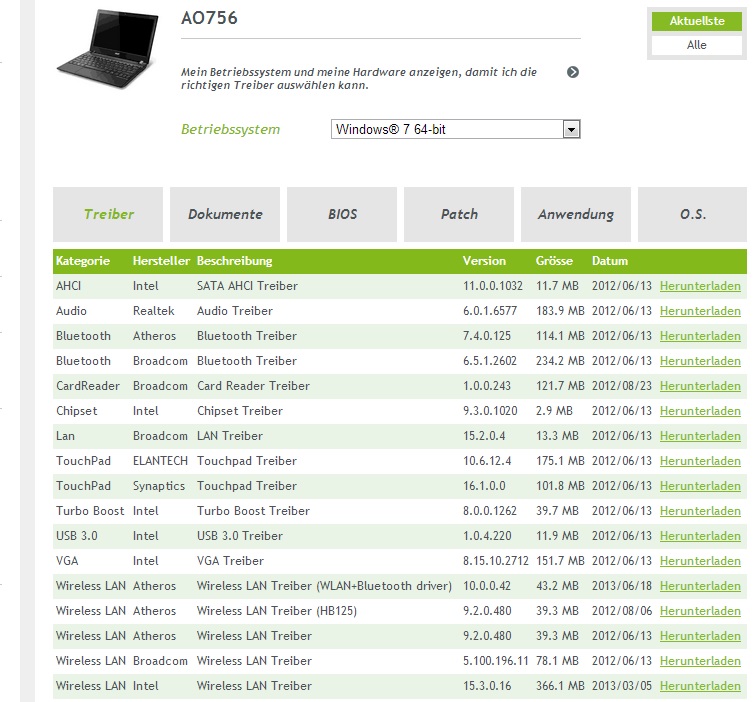Click the ELANTECH manufacturer cell
The width and height of the screenshot is (753, 702).
pyautogui.click(x=160, y=461)
